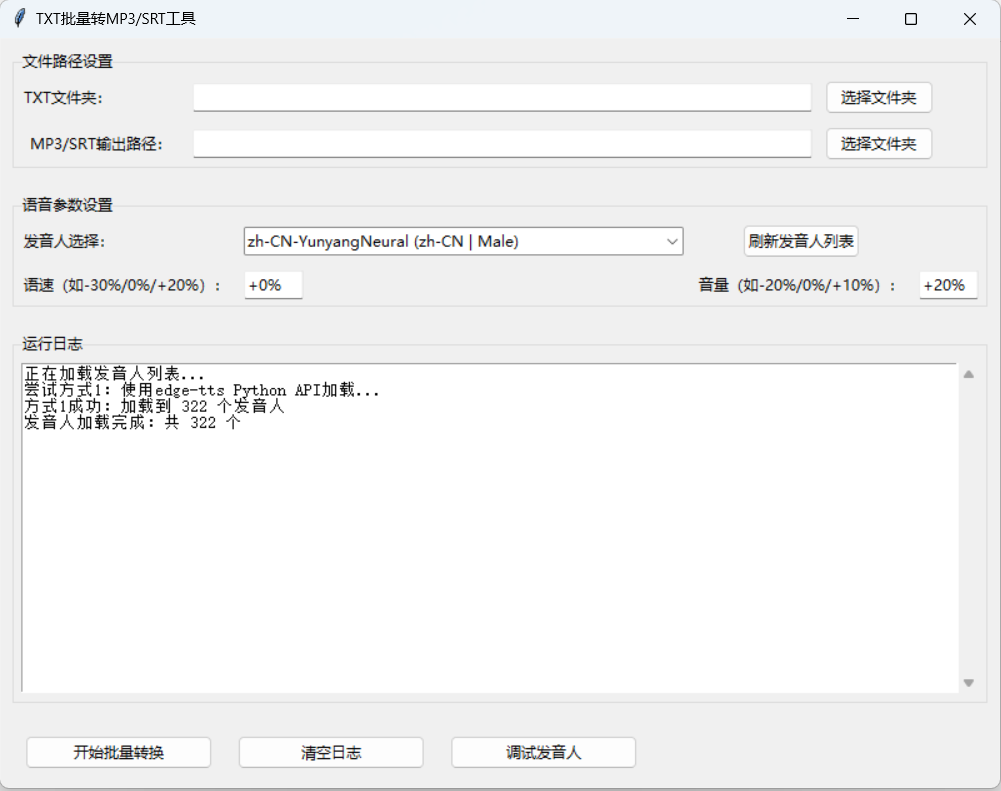Start batch conversion with 开始批量转换
Image resolution: width=1001 pixels, height=791 pixels.
[118, 752]
